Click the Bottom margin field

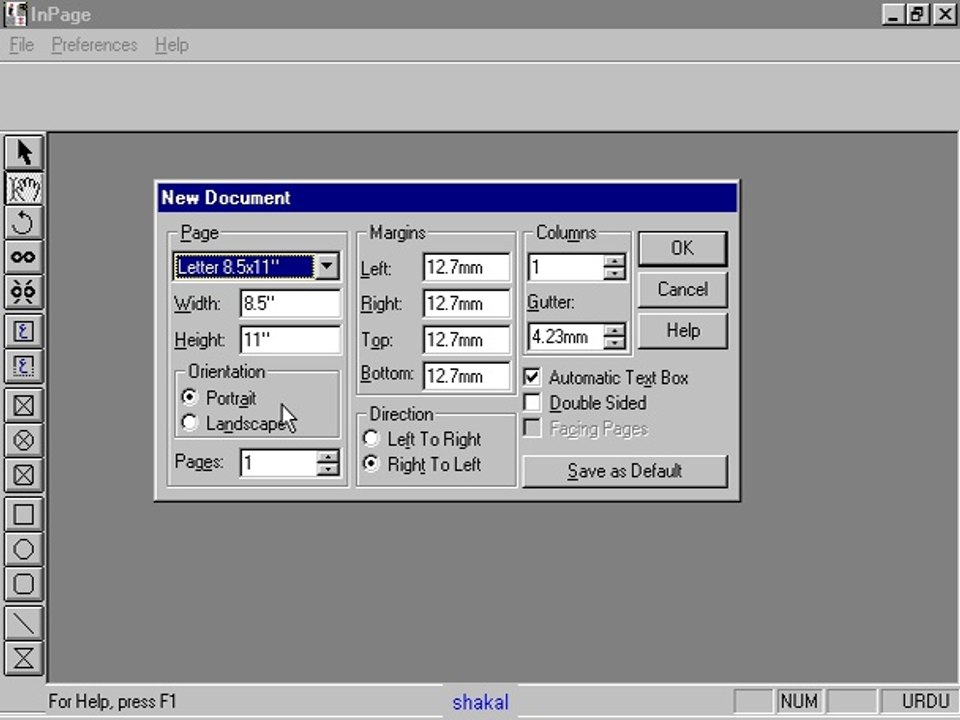[466, 375]
